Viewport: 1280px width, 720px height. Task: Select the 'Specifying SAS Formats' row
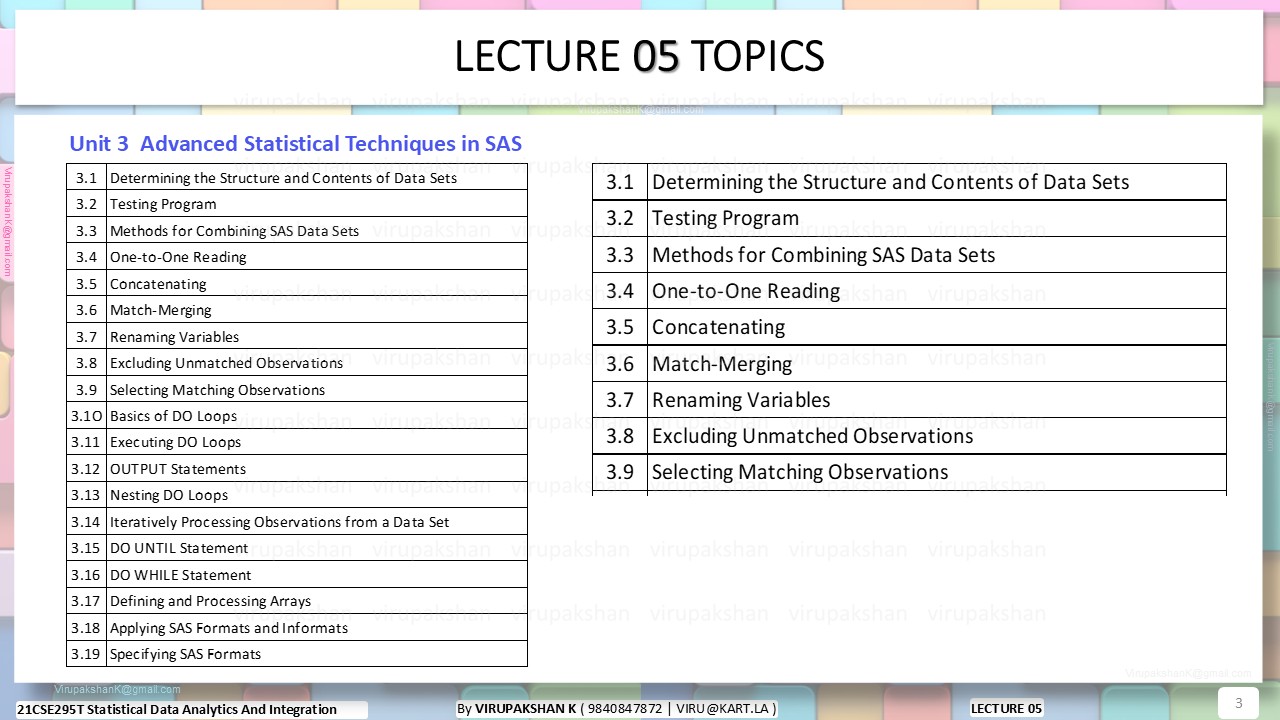297,654
